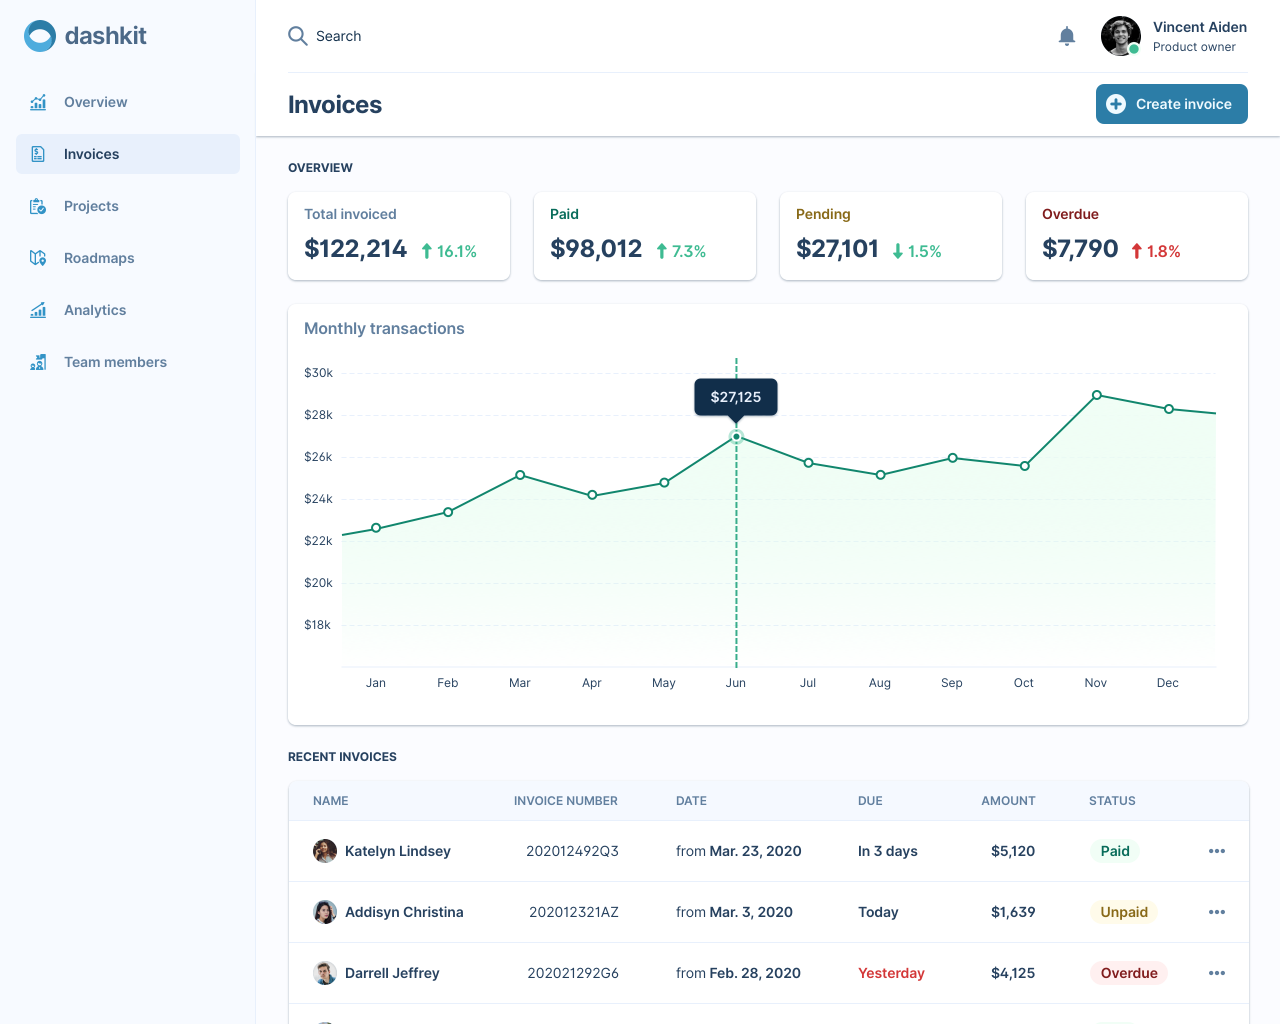Open Projects in the sidebar

128,206
